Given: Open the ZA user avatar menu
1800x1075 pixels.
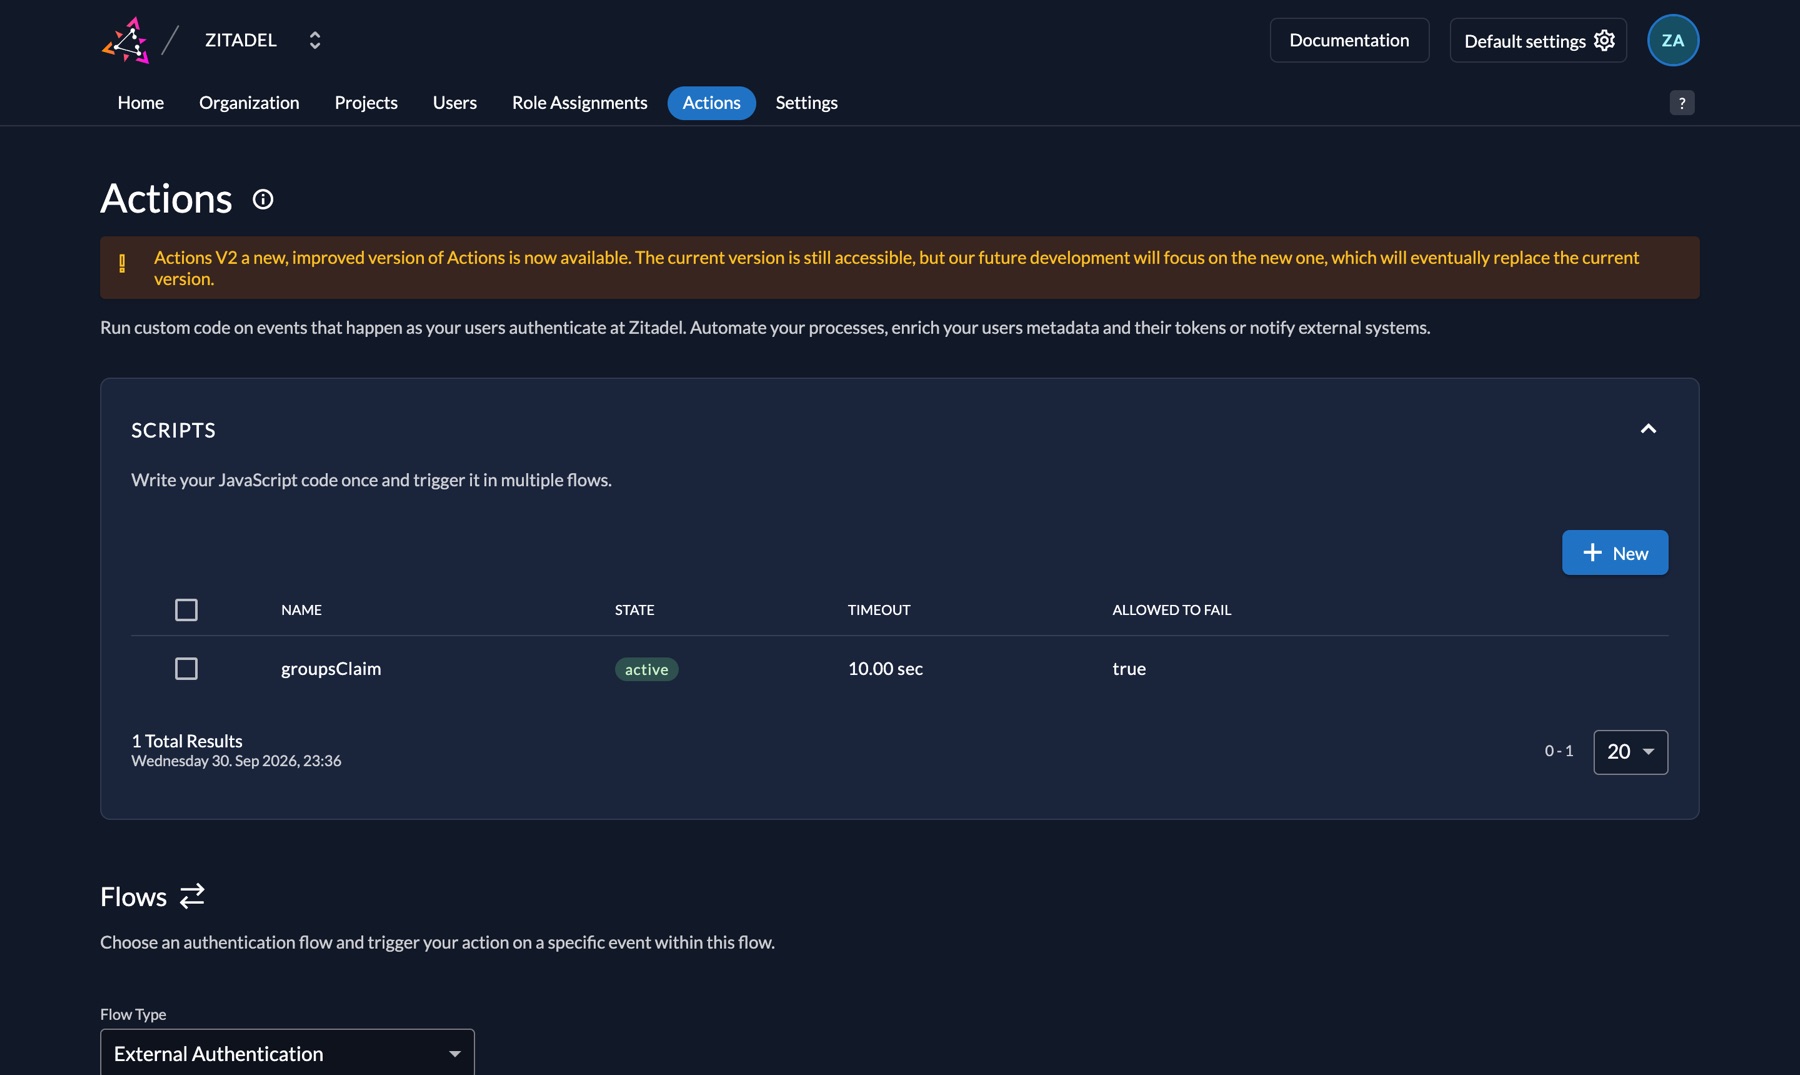Looking at the screenshot, I should tap(1673, 40).
